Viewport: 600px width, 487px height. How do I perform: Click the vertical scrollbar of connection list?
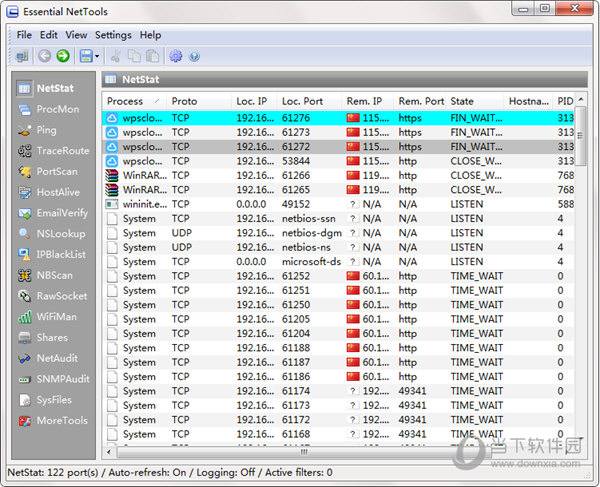582,300
